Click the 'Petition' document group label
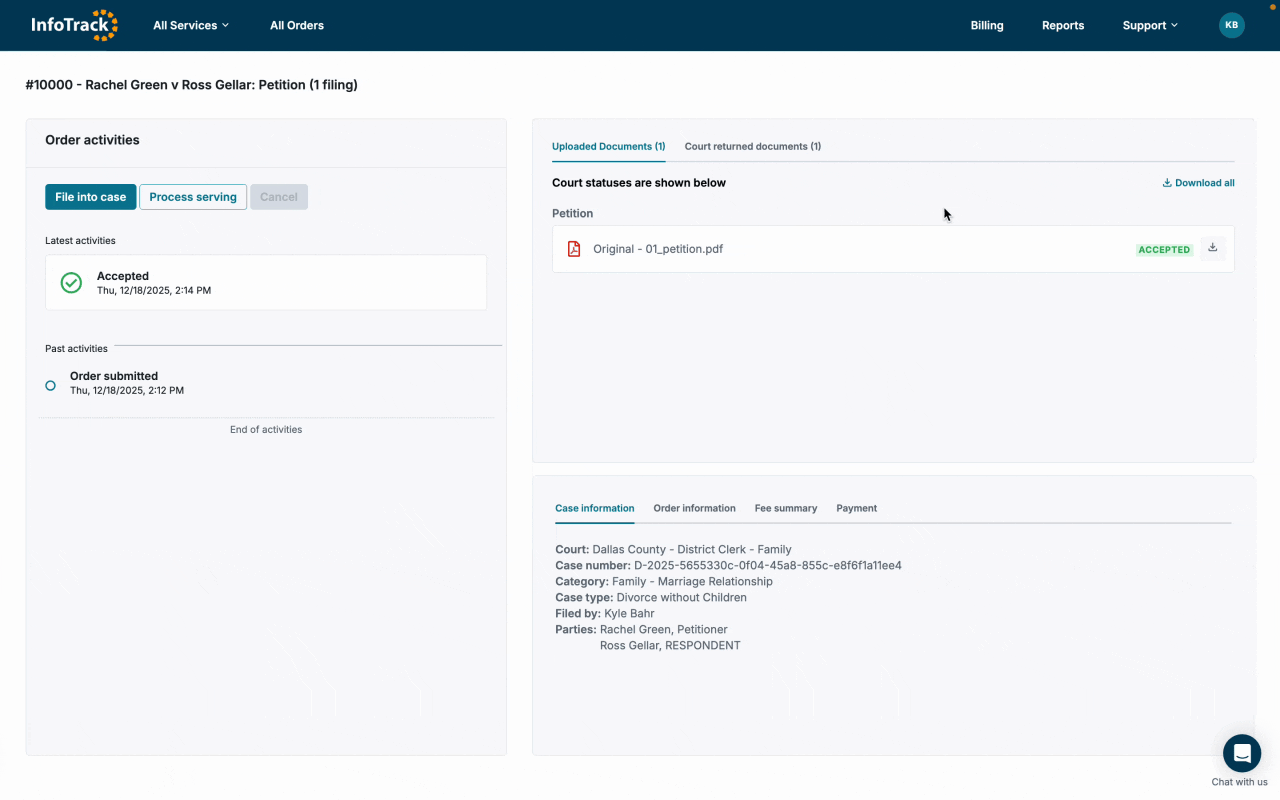The image size is (1280, 800). pos(572,214)
